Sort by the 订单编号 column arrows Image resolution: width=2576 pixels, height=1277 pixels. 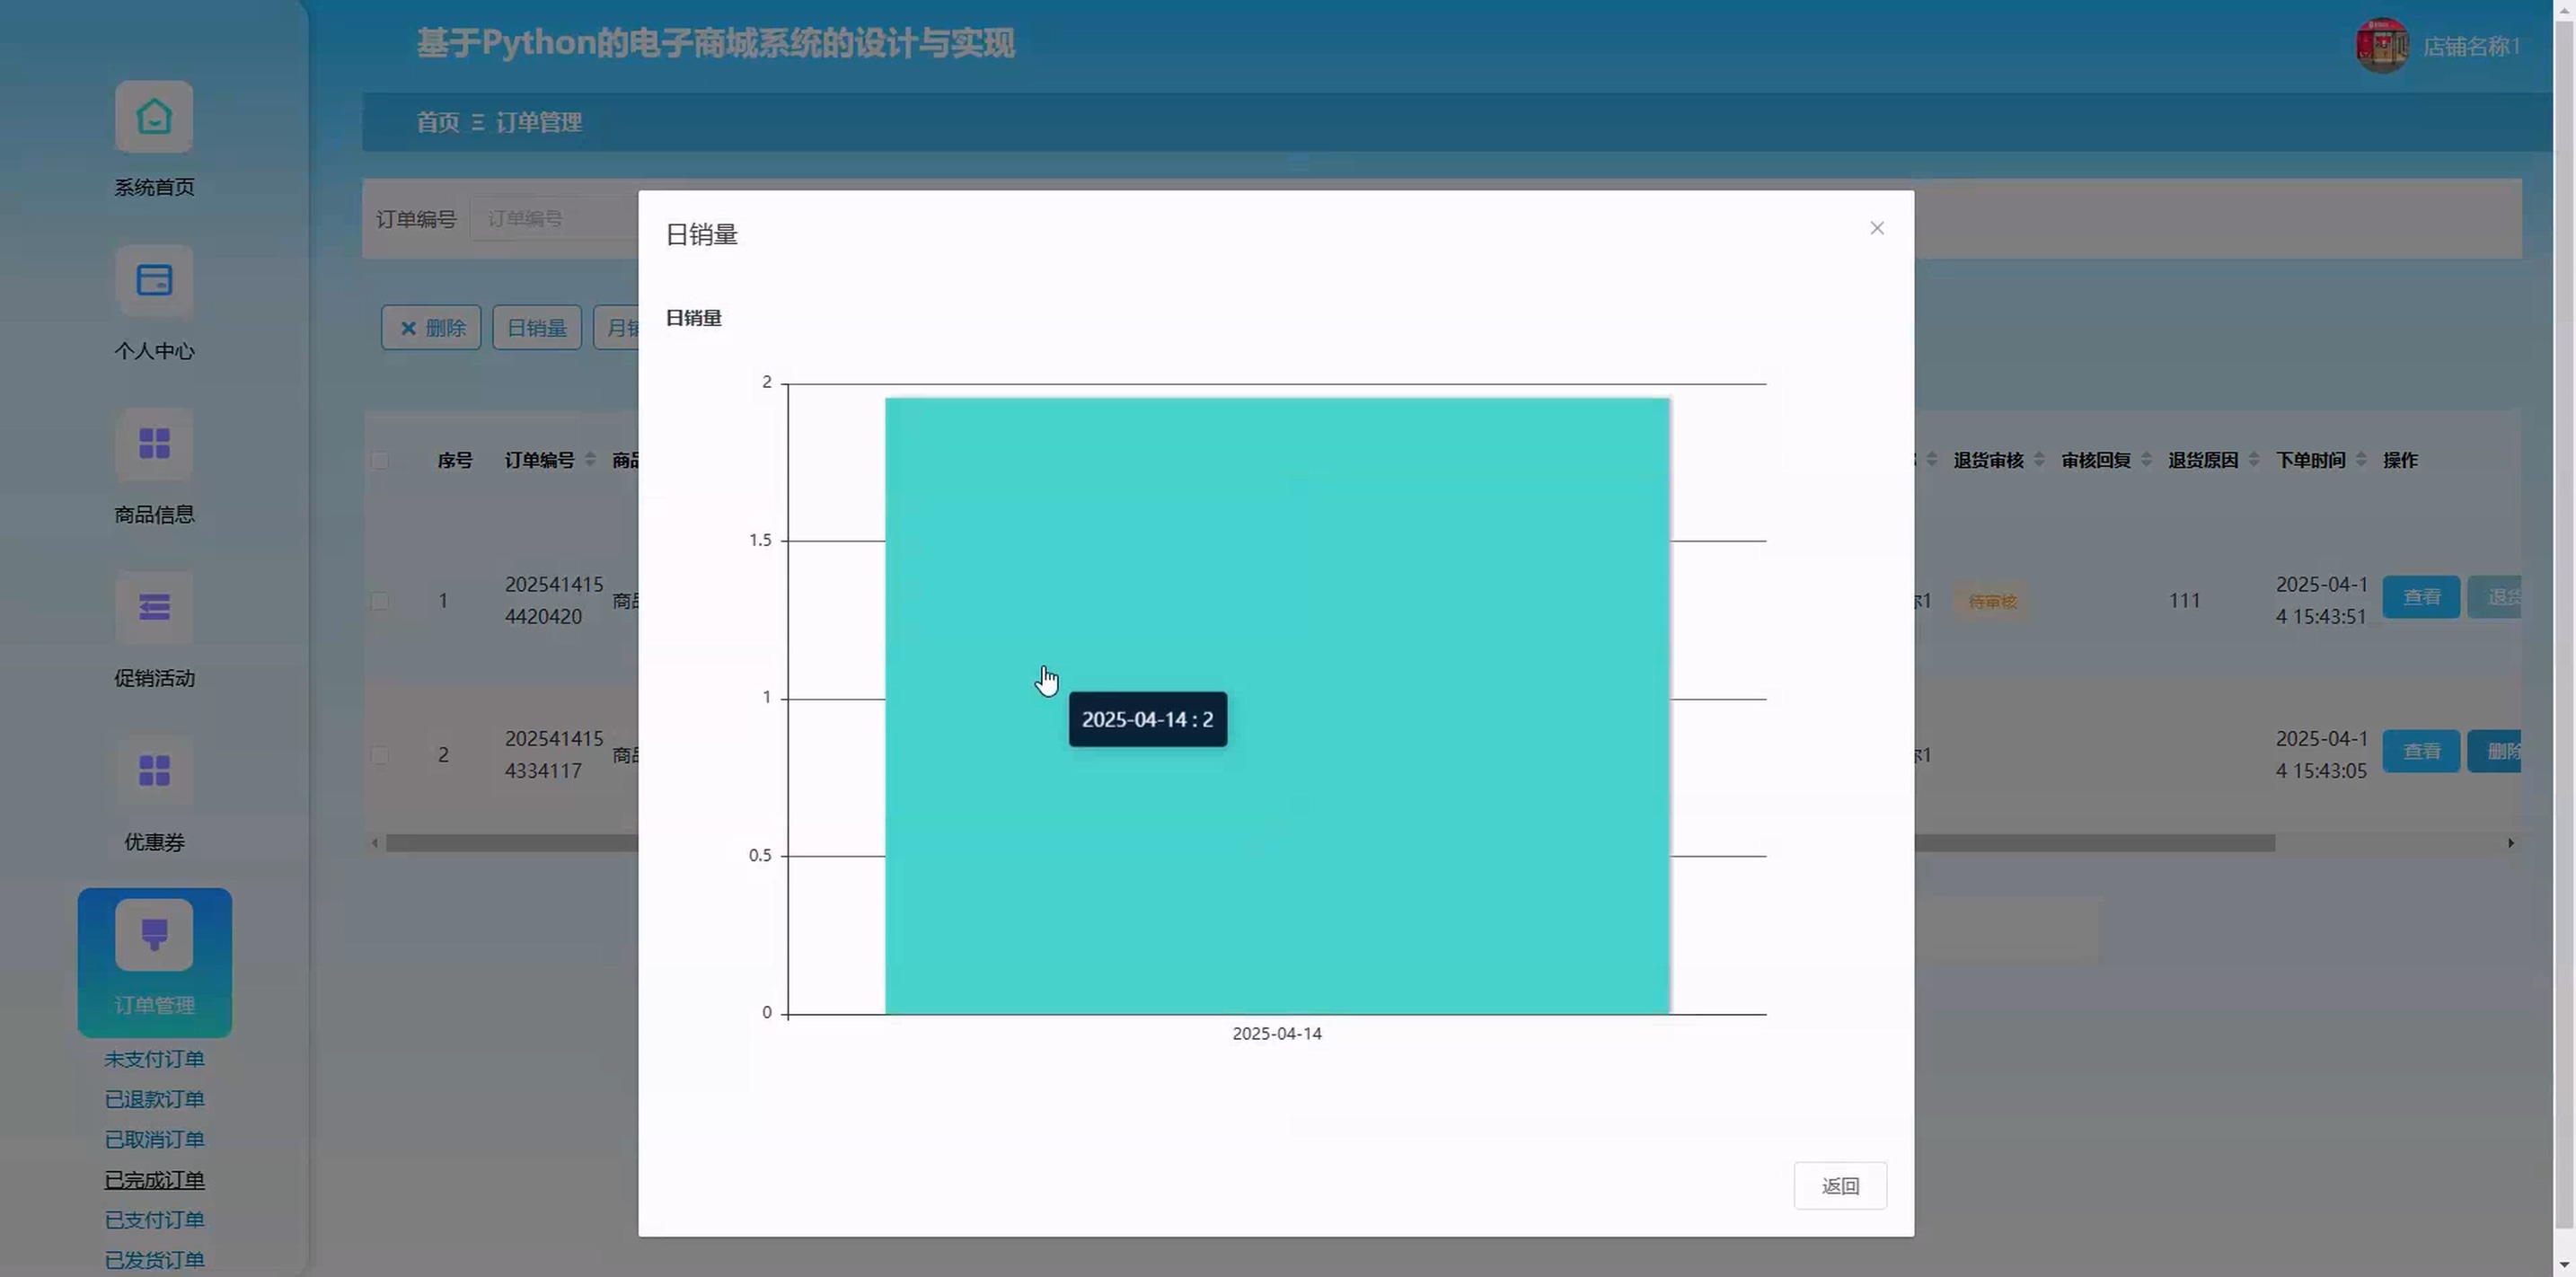(x=590, y=460)
